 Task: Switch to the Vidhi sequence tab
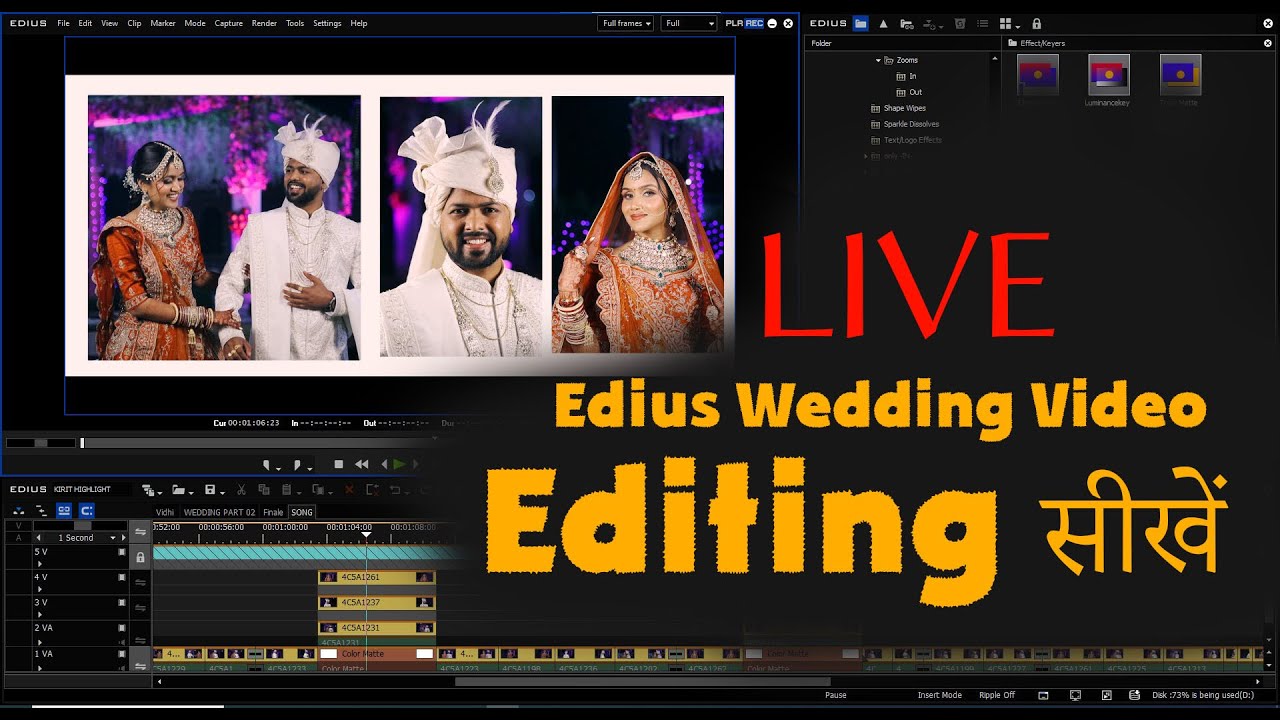[x=165, y=512]
